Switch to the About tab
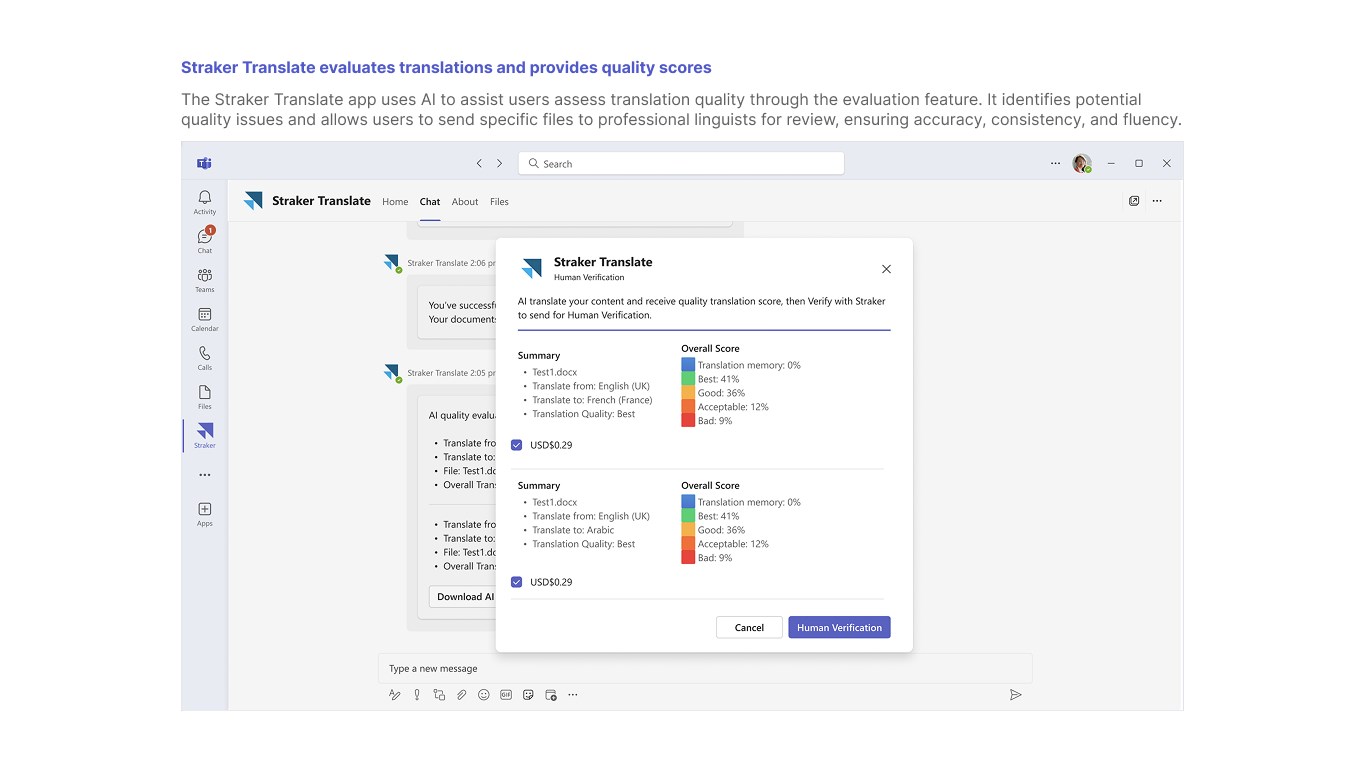1366x768 pixels. 465,202
